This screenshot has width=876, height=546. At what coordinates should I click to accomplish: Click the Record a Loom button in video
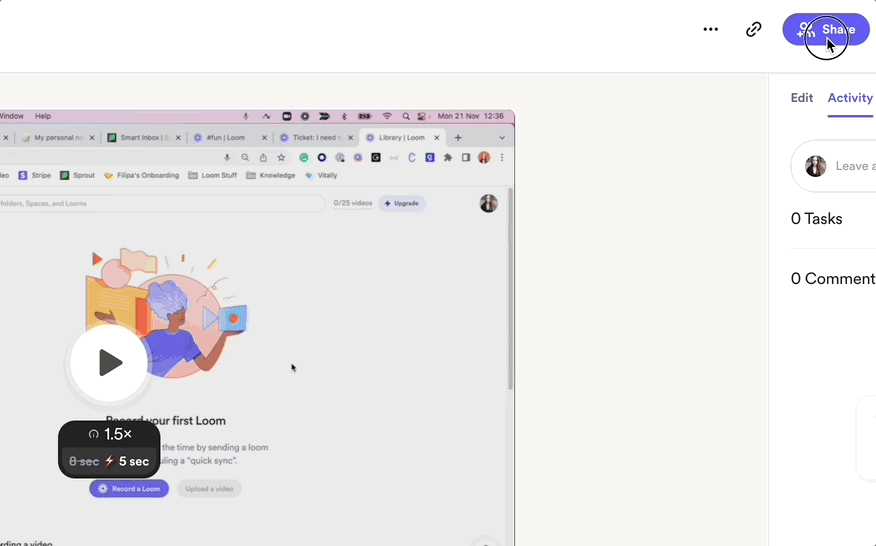click(129, 488)
